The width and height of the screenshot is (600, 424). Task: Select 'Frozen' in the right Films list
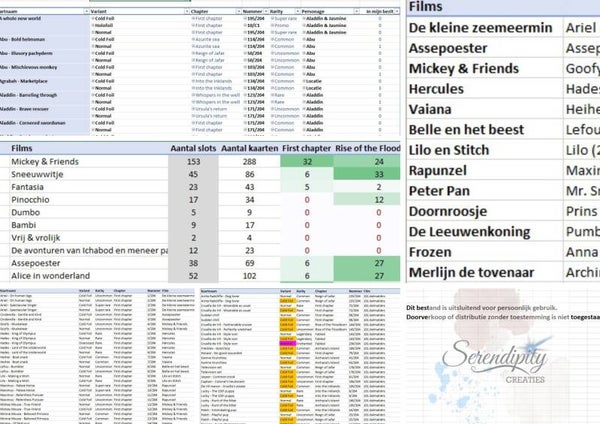coord(430,252)
